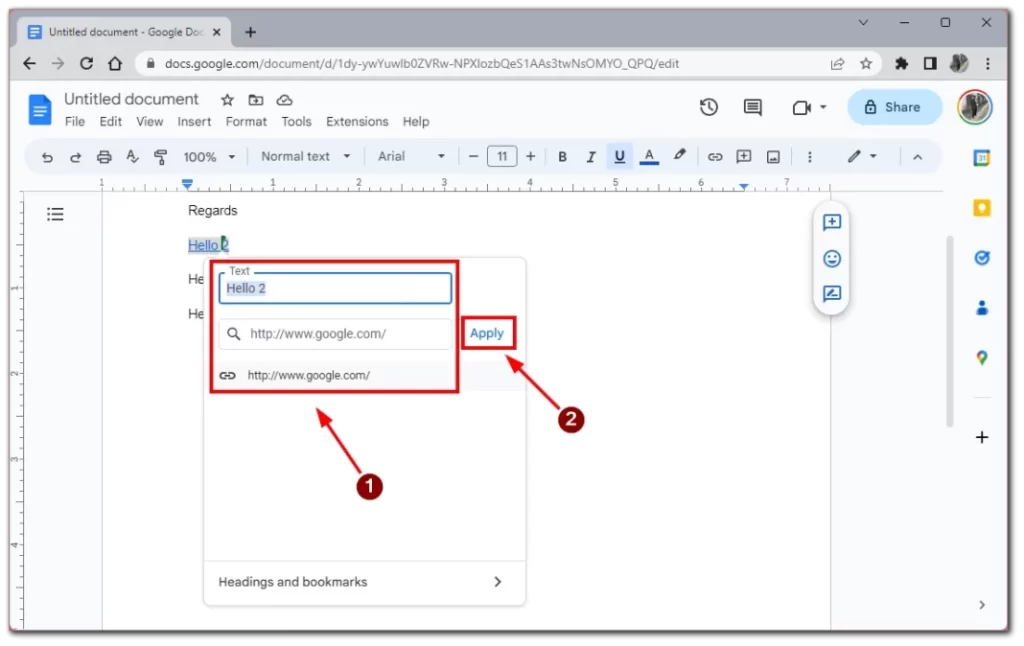Click the Apply link button
This screenshot has height=646, width=1024.
487,333
